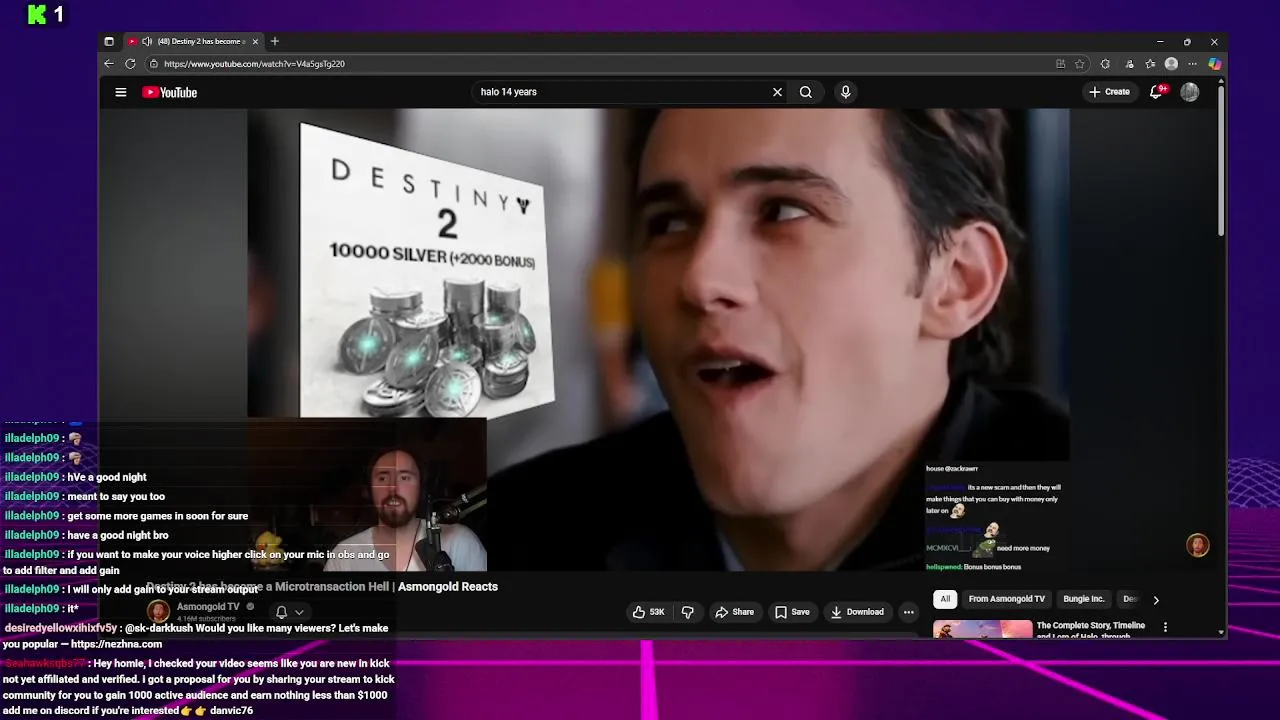
Task: Open the Asmongold TV channel name
Action: click(x=208, y=607)
